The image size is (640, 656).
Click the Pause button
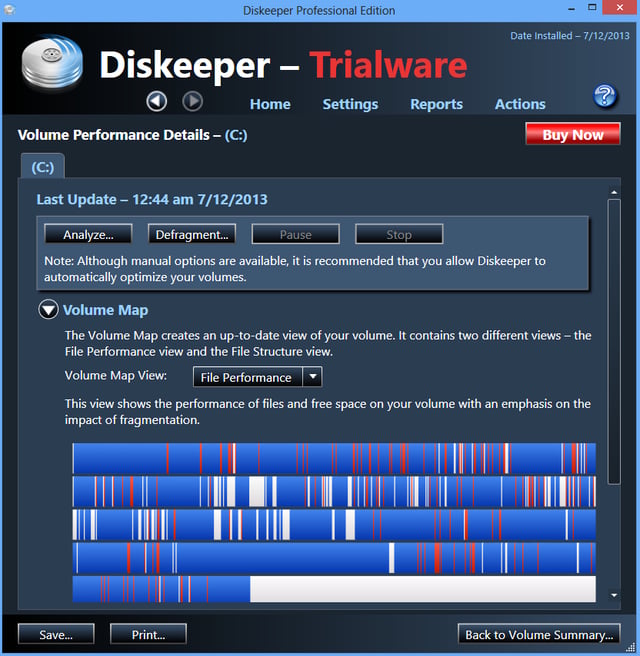coord(295,234)
